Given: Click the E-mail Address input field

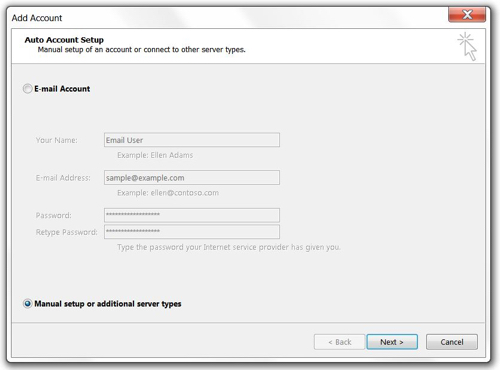Looking at the screenshot, I should pos(192,178).
